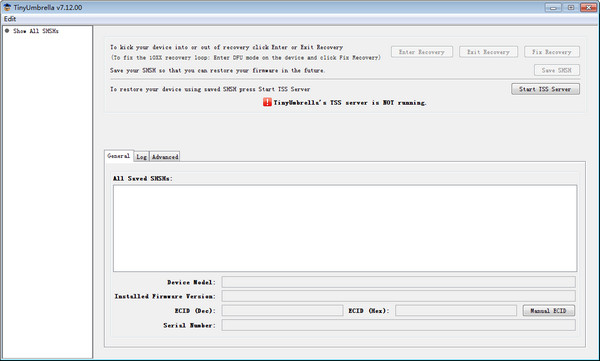Click the ECID (Dec) text field
Image resolution: width=600 pixels, height=361 pixels.
282,310
